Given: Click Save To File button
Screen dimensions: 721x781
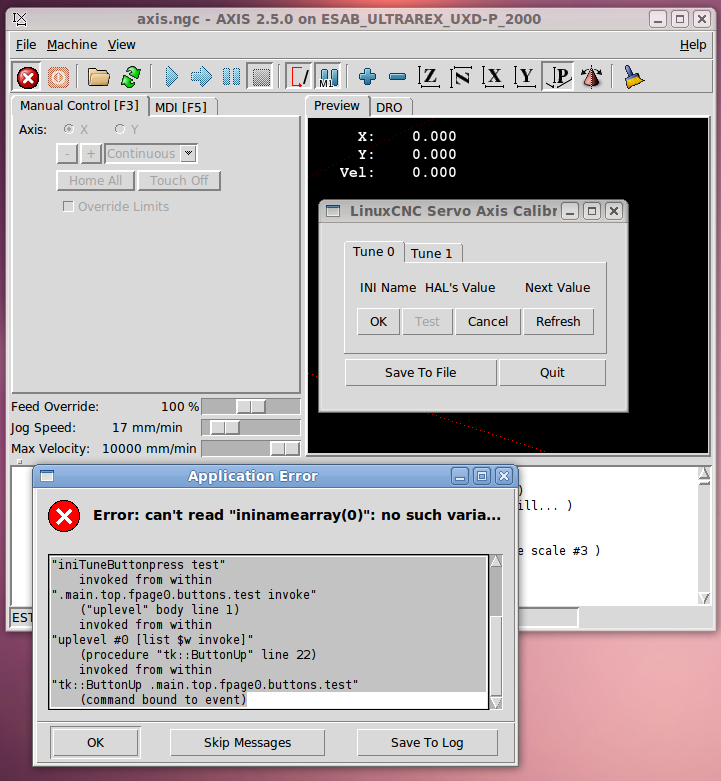Looking at the screenshot, I should [x=421, y=373].
